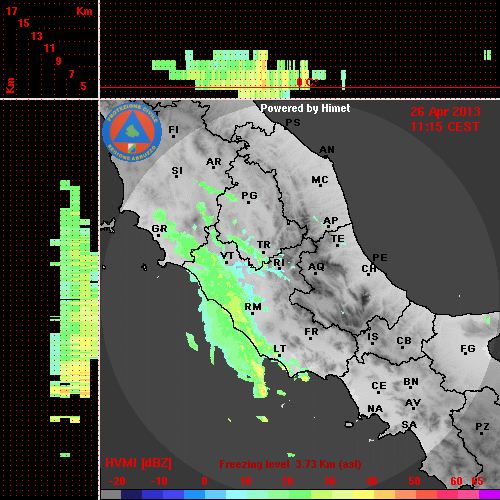Select the AP city label
This screenshot has width=500, height=500.
[331, 221]
